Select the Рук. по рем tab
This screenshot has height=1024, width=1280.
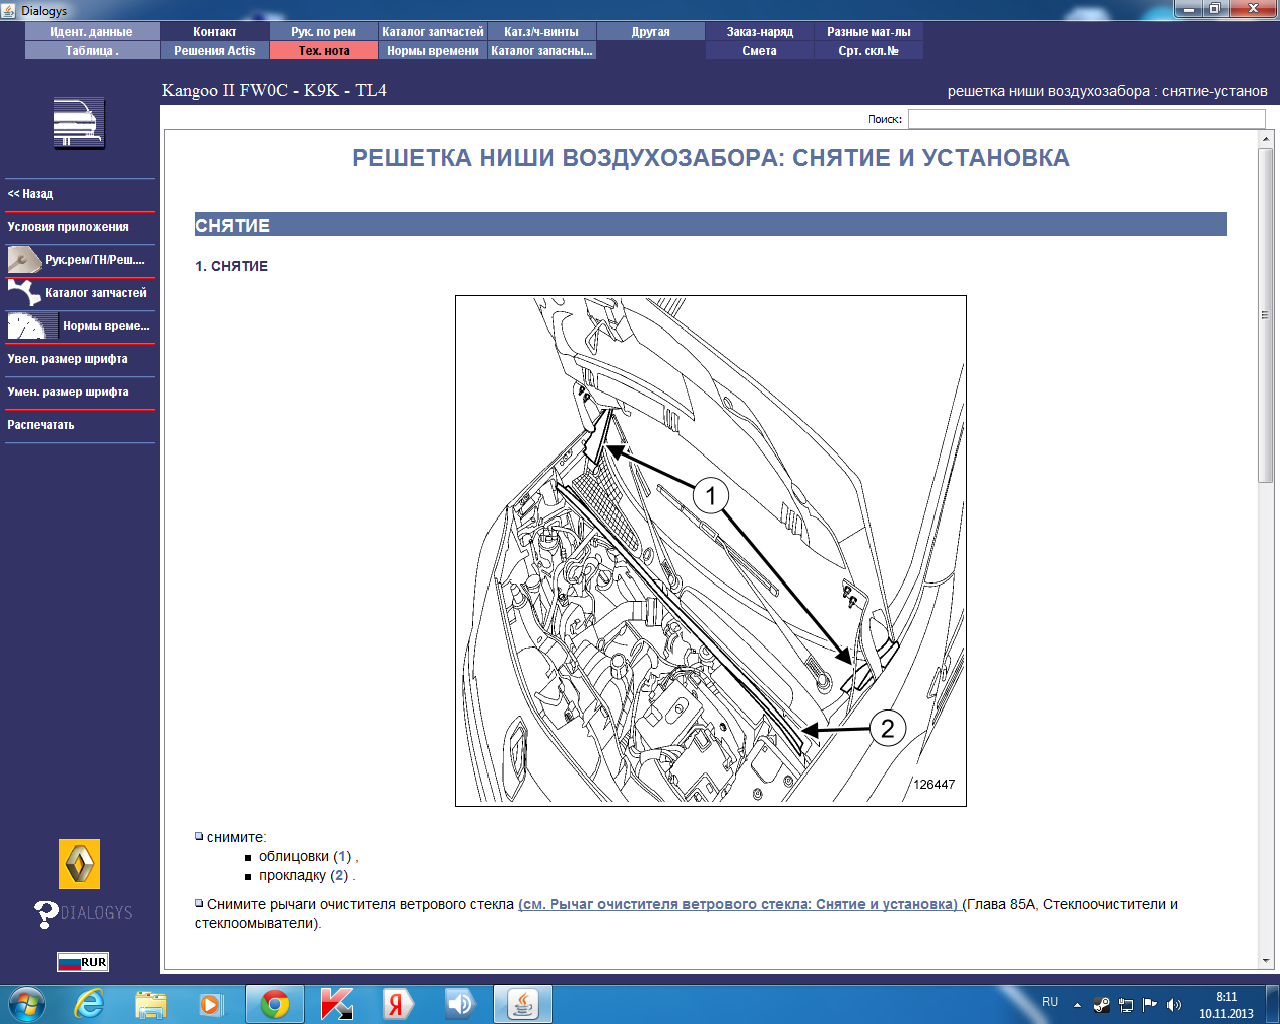point(324,32)
